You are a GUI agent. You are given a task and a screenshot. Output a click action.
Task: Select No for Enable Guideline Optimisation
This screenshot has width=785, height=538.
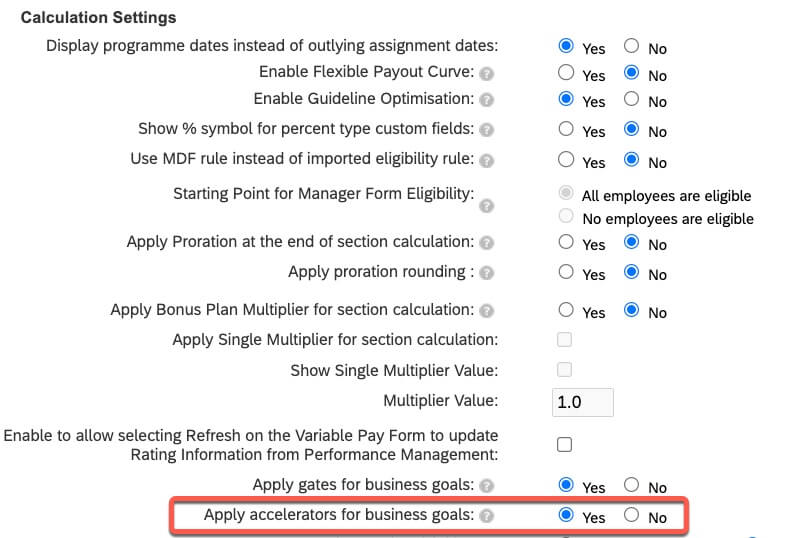pyautogui.click(x=631, y=98)
